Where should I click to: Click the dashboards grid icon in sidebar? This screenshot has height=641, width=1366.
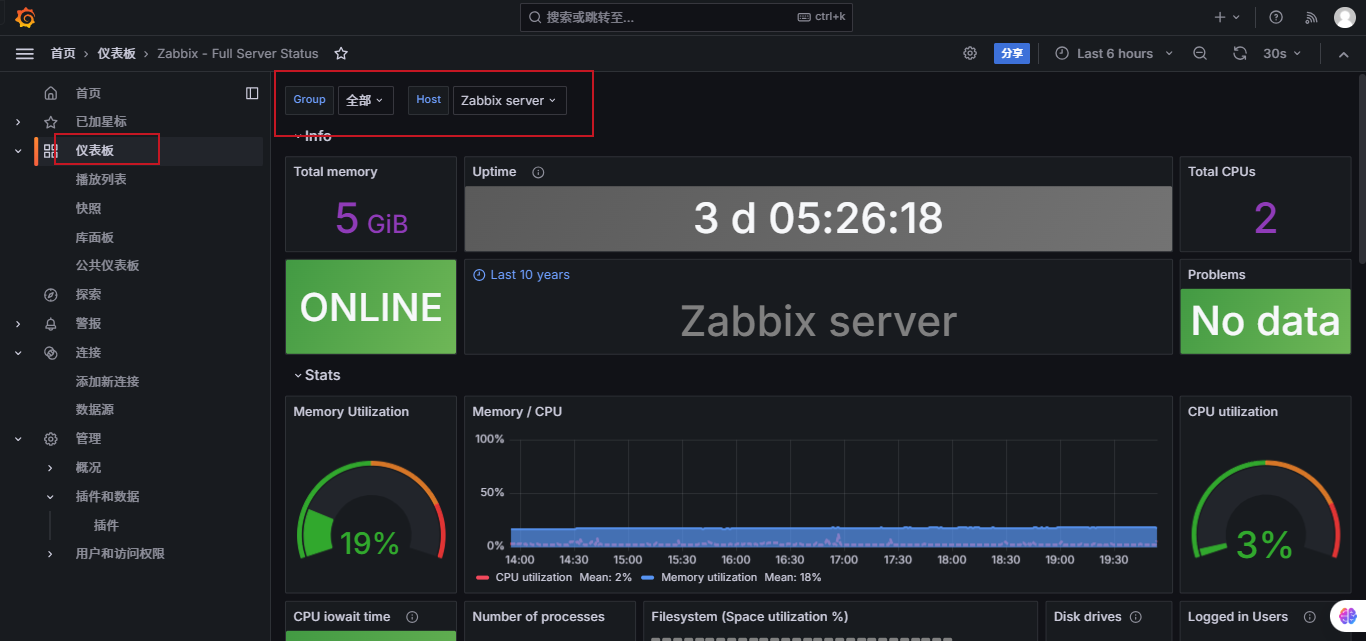(51, 151)
